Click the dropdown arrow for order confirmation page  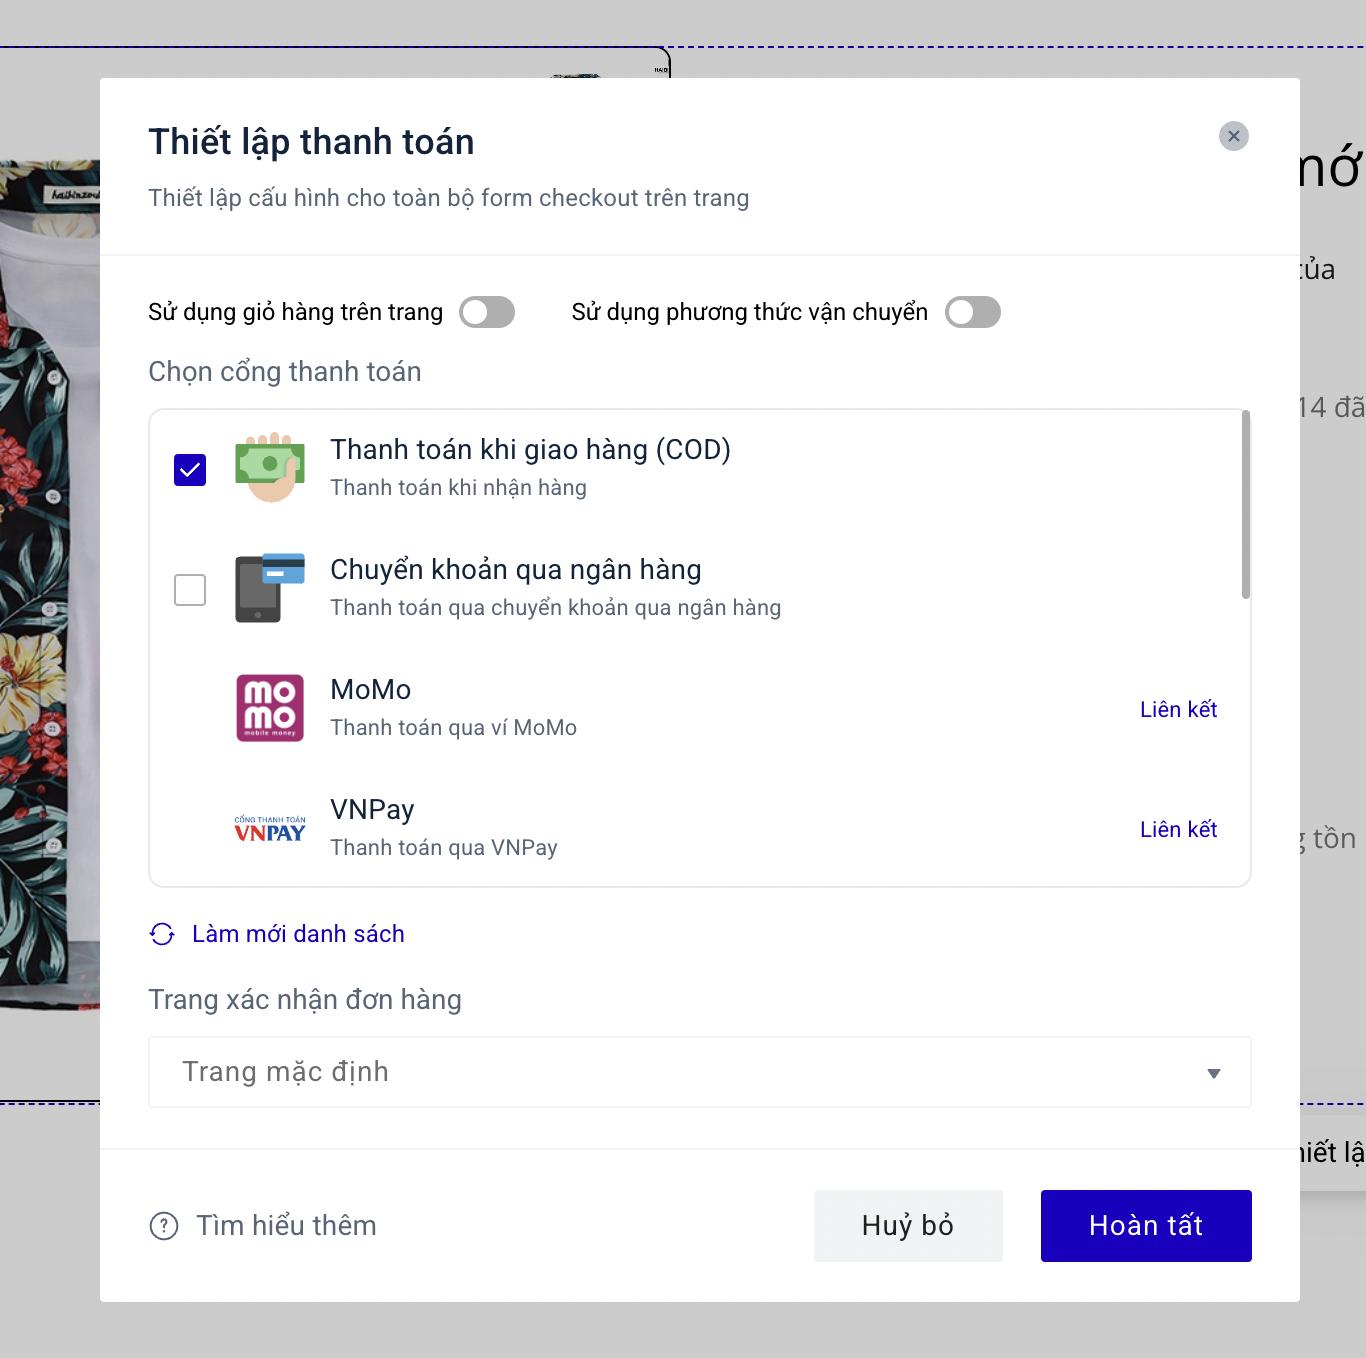click(x=1214, y=1073)
